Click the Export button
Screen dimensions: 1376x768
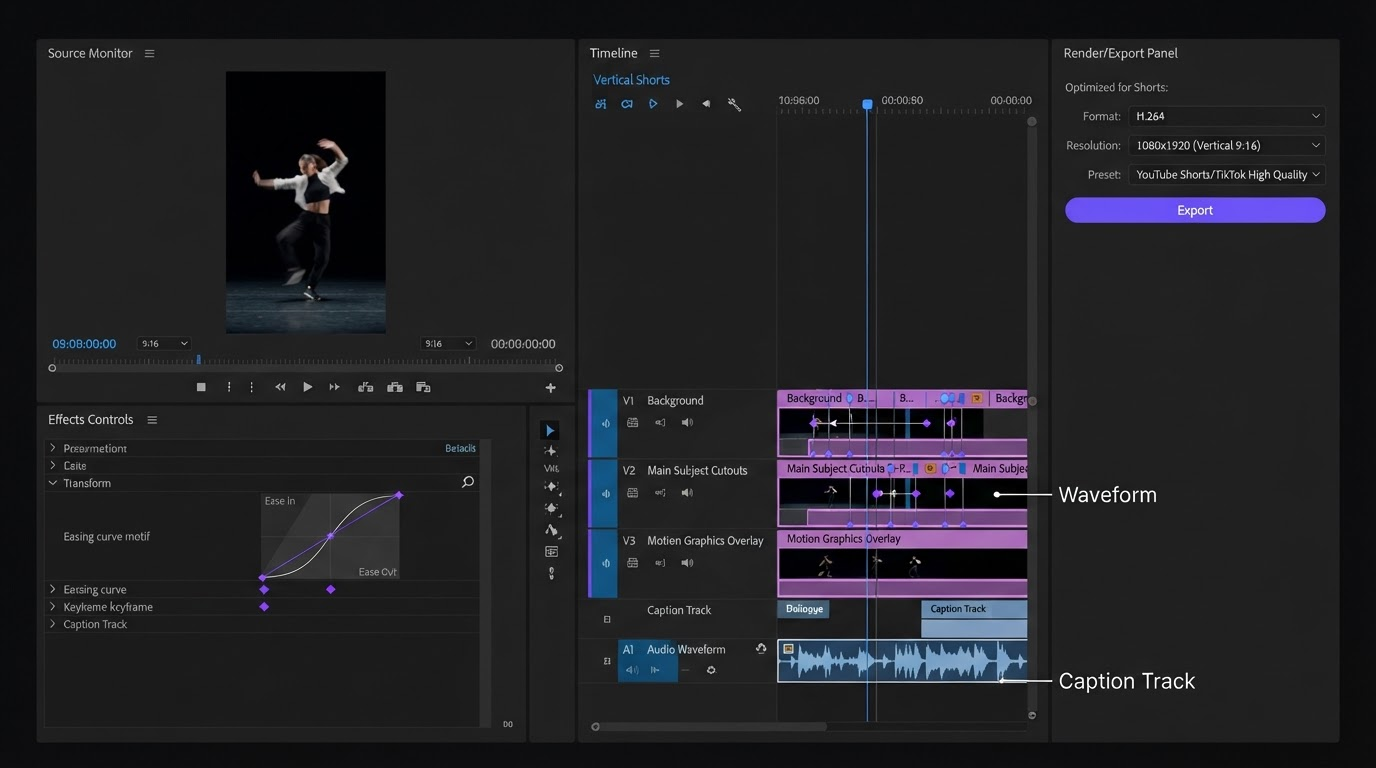pyautogui.click(x=1195, y=210)
